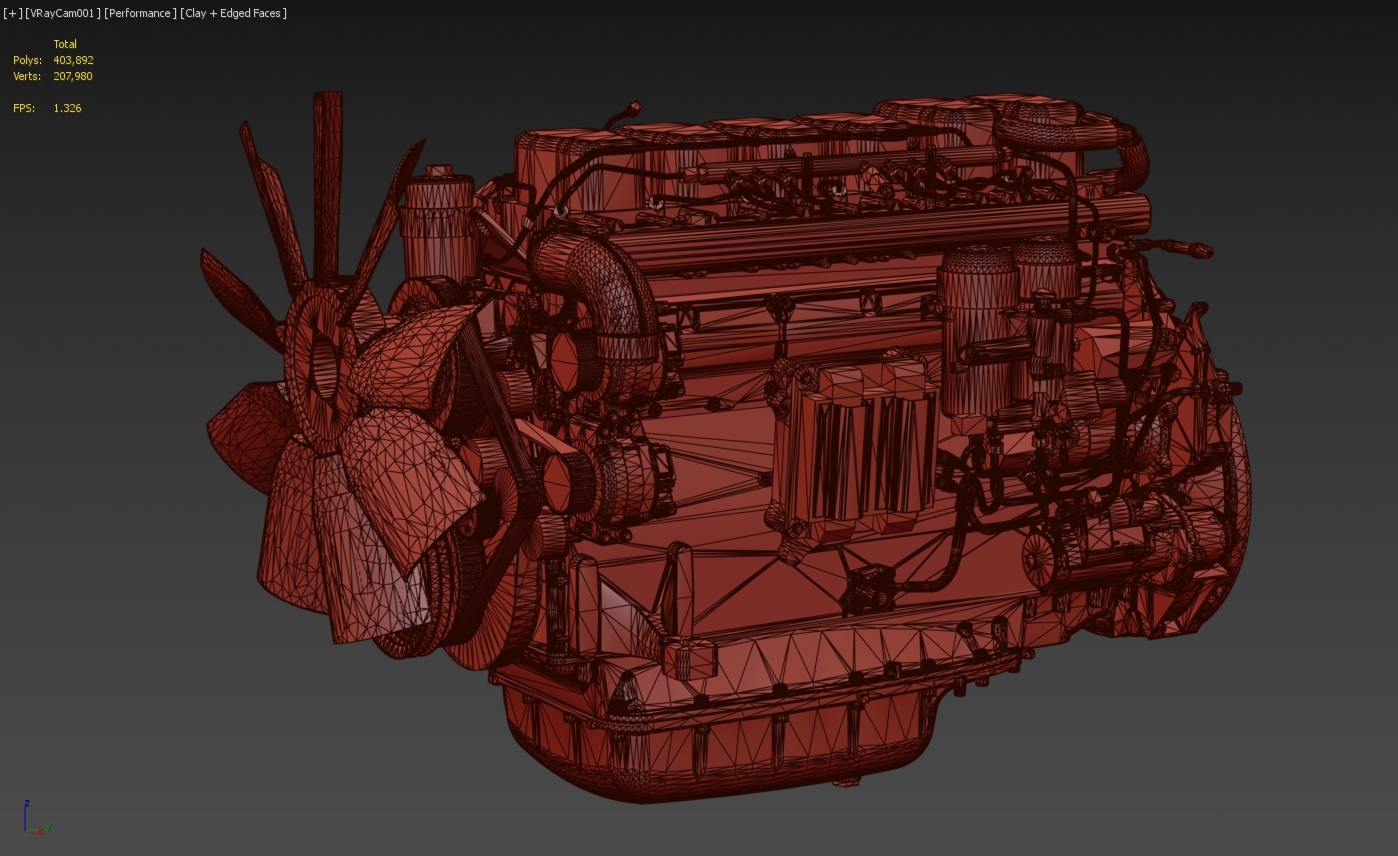Click the Total statistics header
Viewport: 1398px width, 856px height.
pos(65,44)
